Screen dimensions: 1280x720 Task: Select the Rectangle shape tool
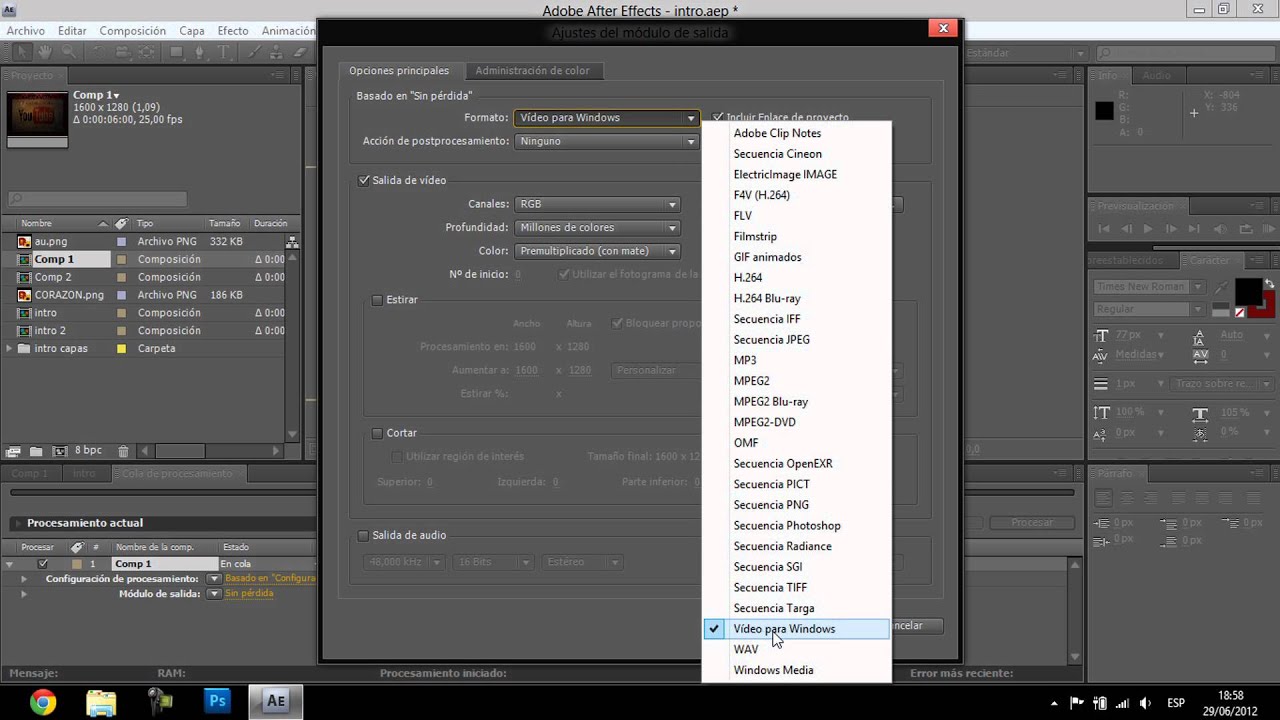click(x=177, y=52)
